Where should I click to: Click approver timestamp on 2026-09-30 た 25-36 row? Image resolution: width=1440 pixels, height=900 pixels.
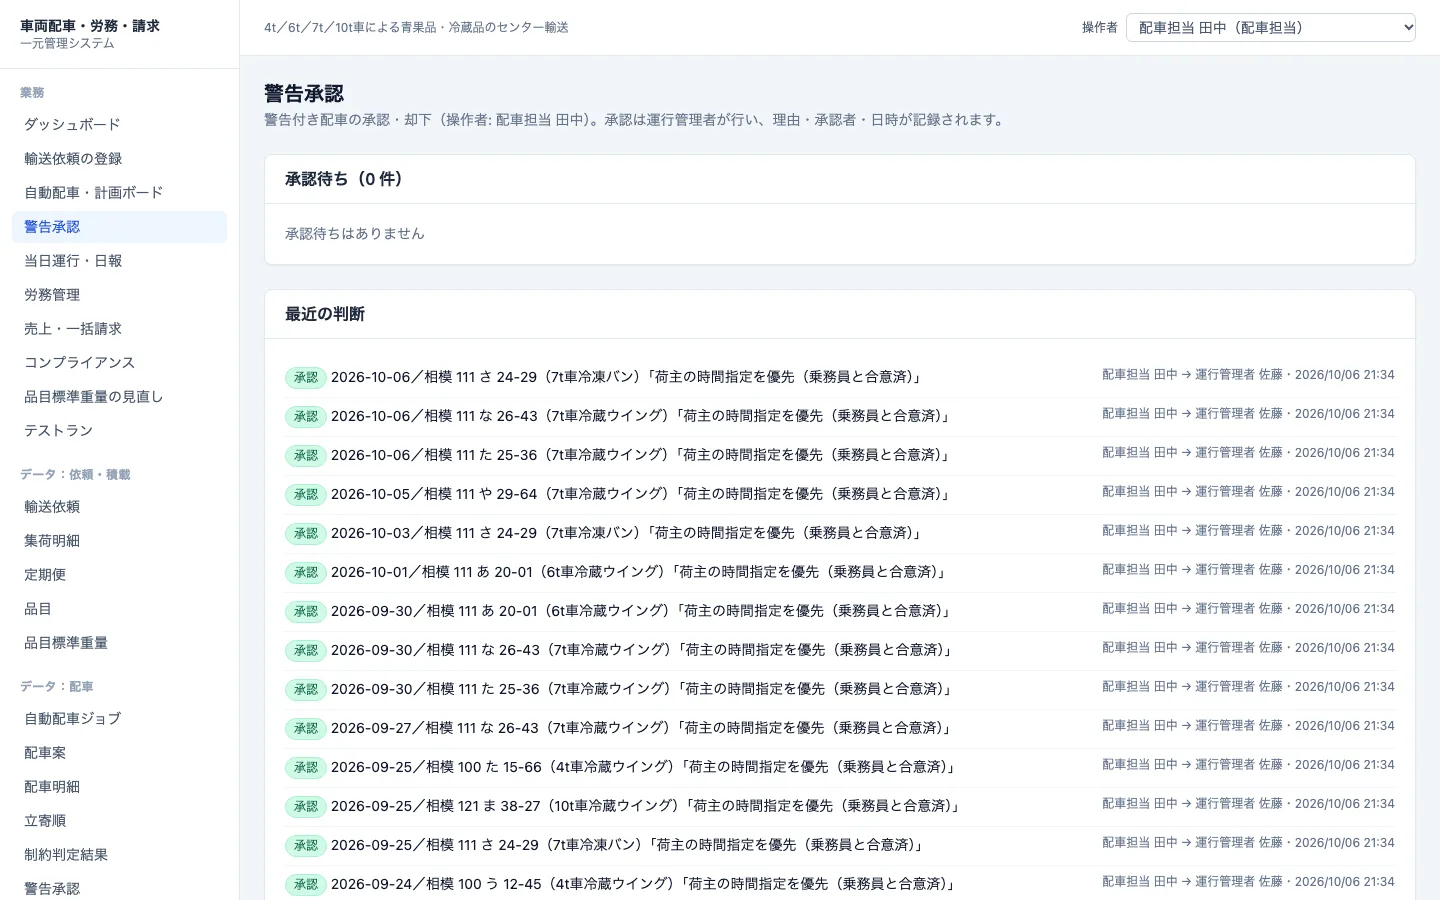coord(1248,687)
